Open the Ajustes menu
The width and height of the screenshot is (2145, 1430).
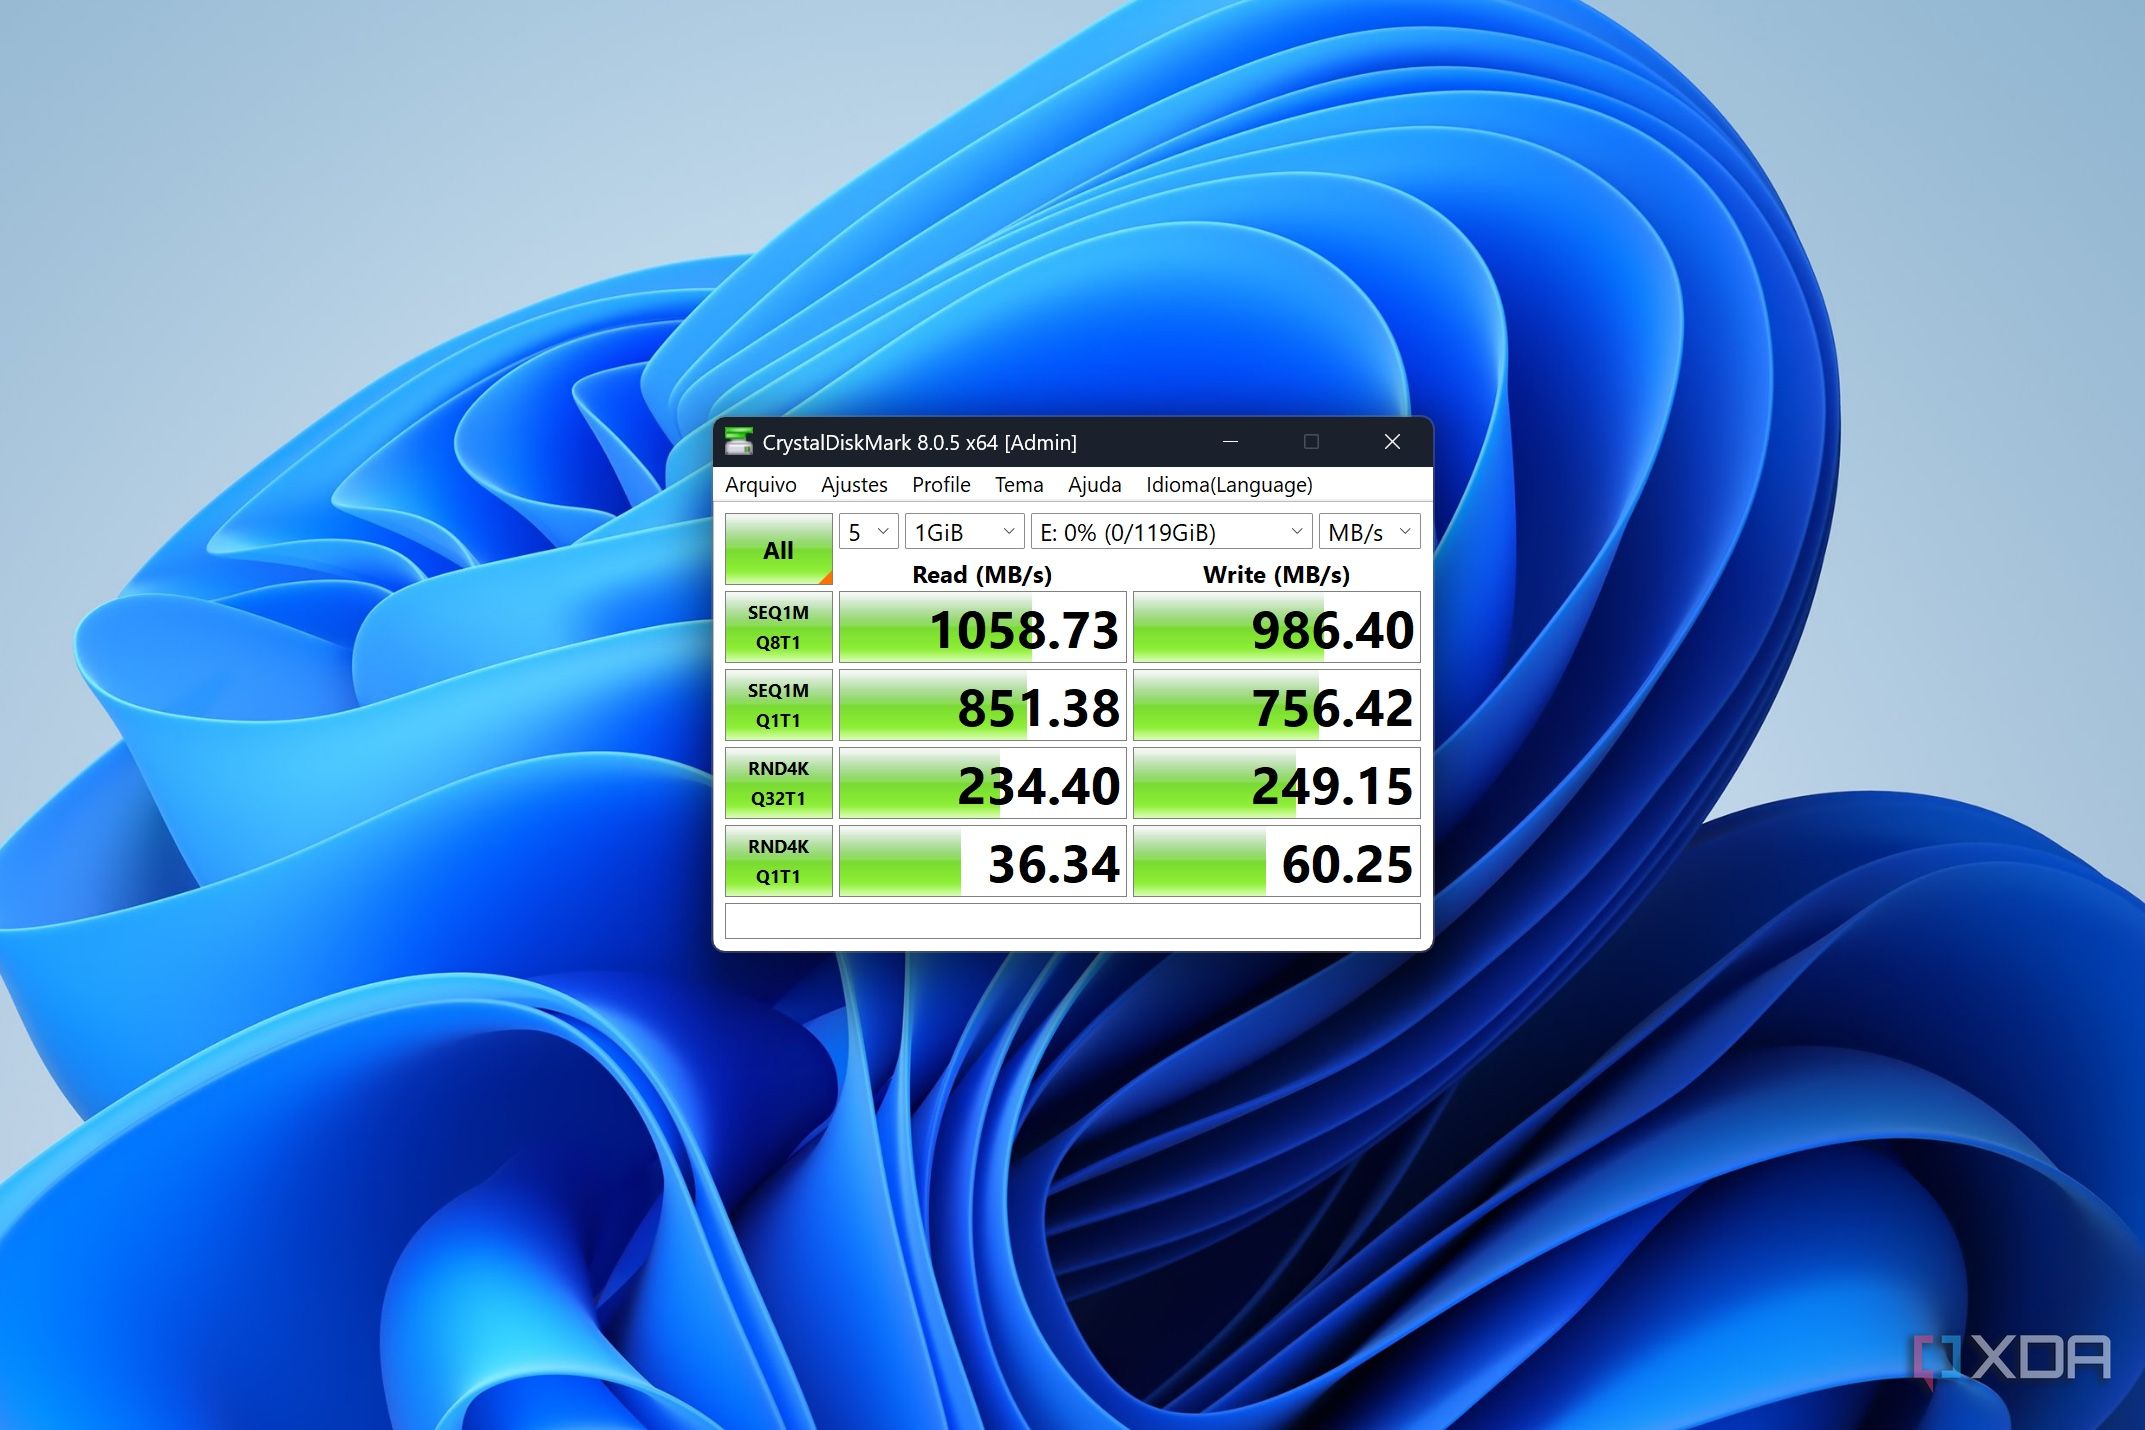(854, 485)
